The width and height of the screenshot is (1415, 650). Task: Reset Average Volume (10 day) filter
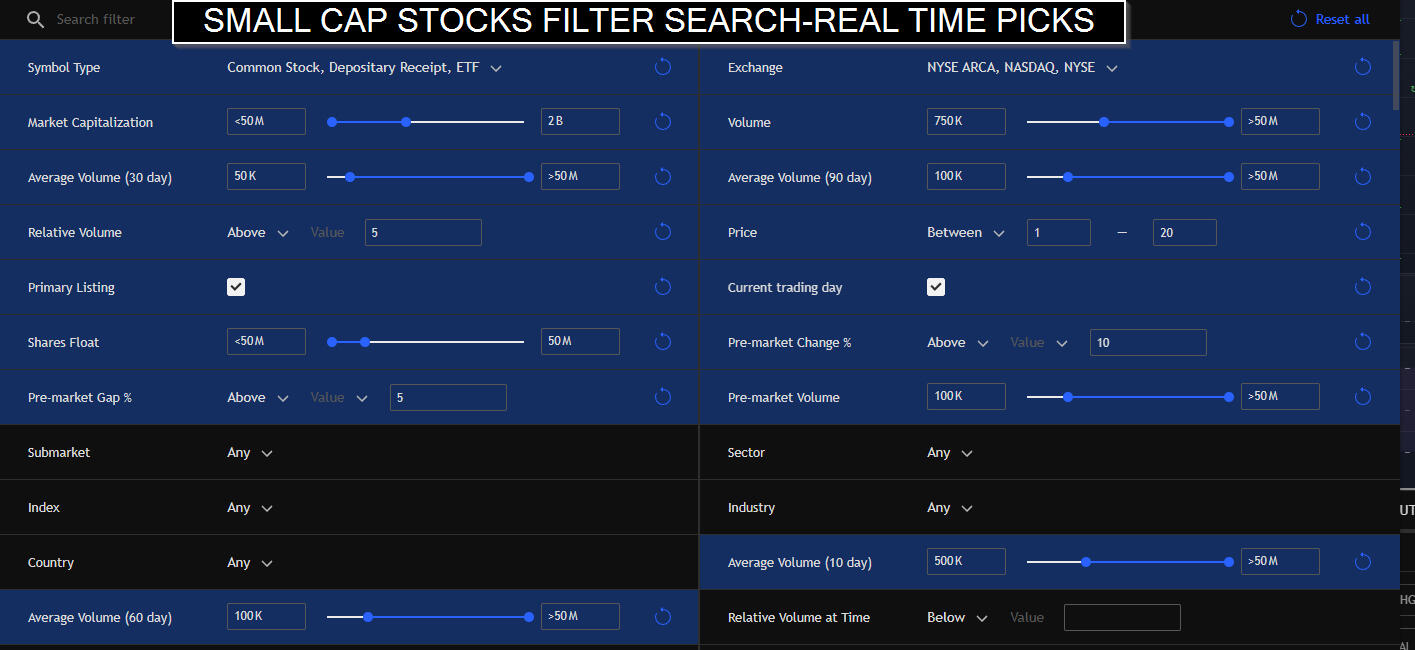(1362, 562)
